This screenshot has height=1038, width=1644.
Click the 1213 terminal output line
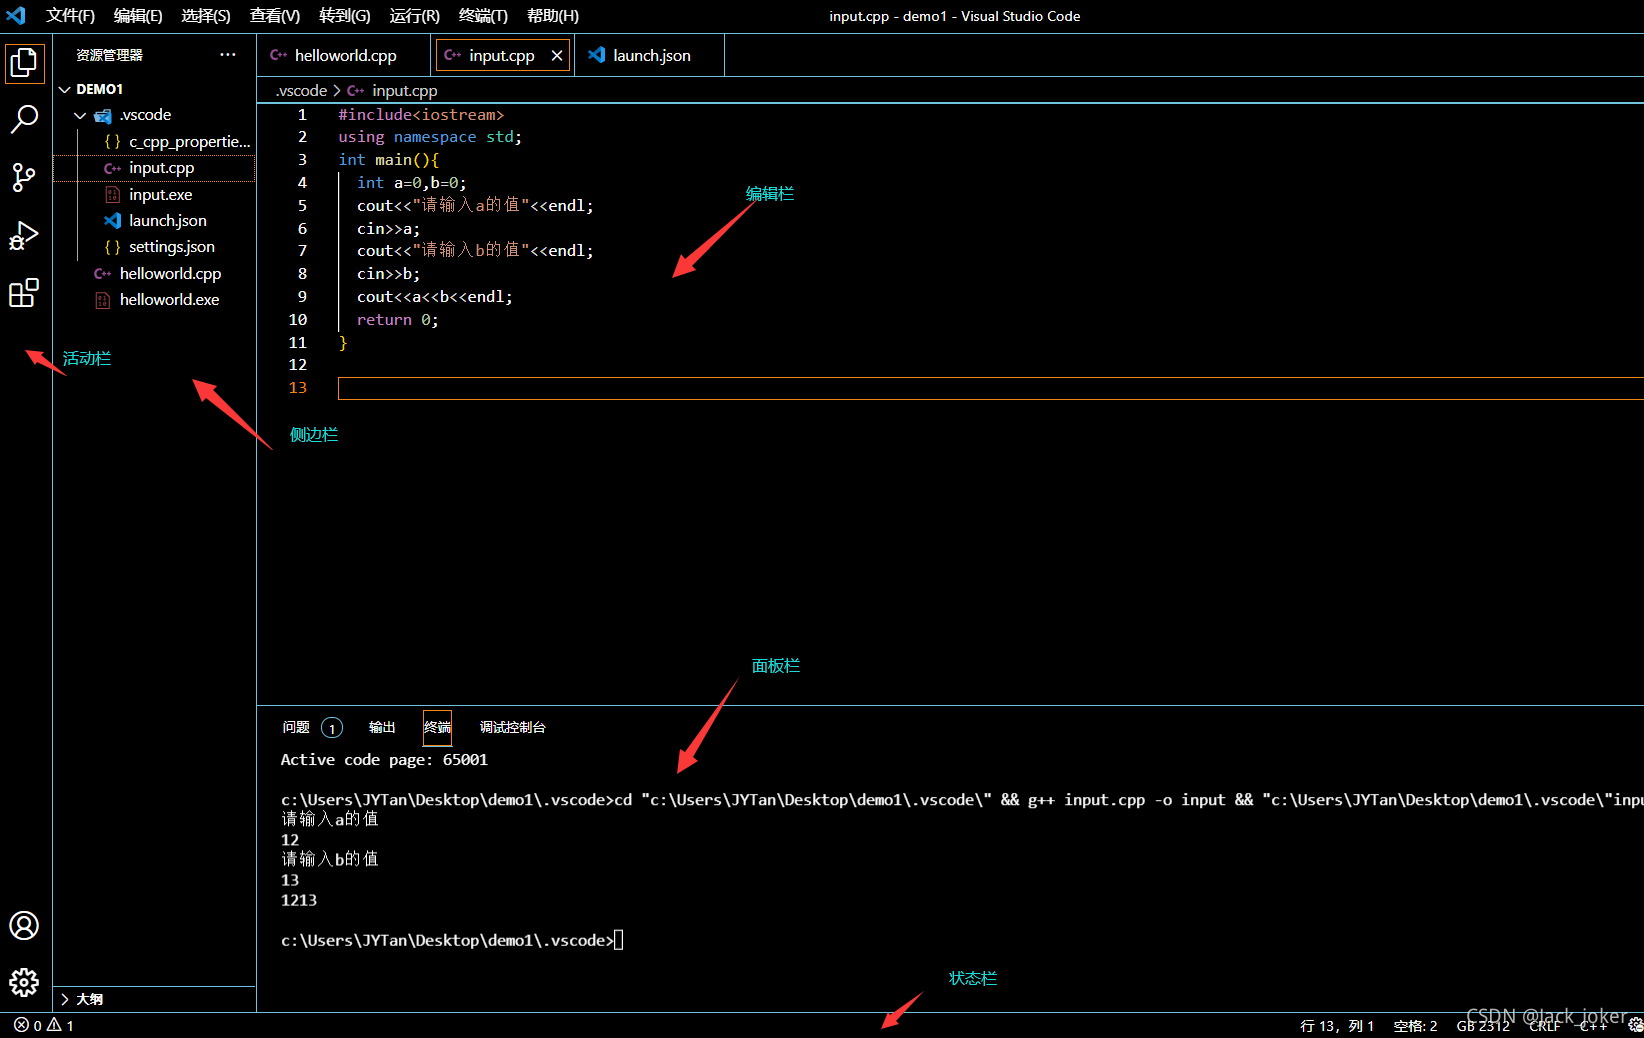[x=299, y=900]
